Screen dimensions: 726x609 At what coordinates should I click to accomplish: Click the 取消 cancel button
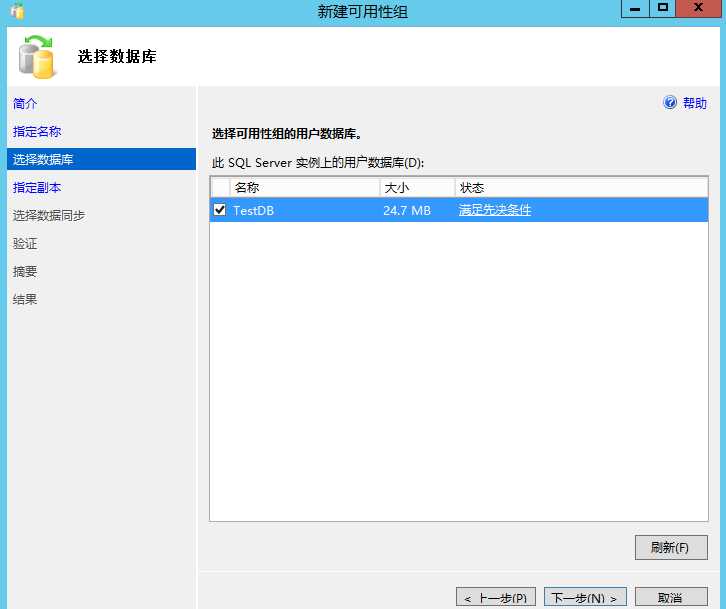tap(671, 598)
